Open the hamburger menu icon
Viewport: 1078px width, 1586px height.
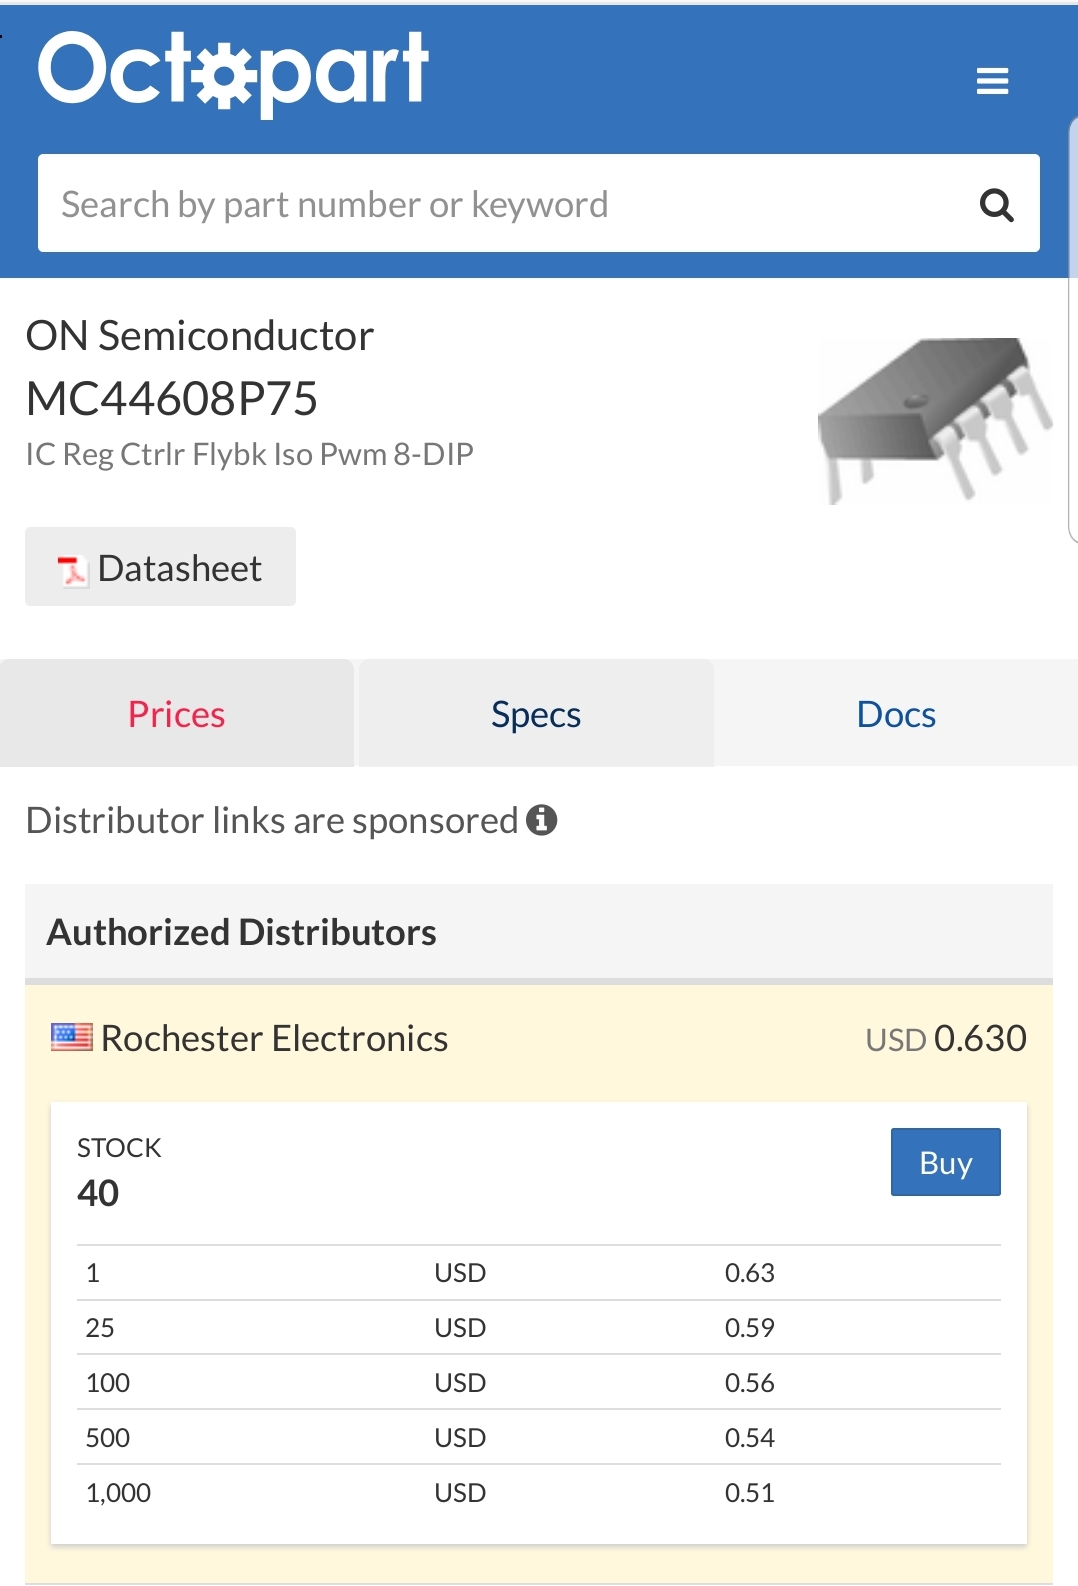tap(992, 81)
